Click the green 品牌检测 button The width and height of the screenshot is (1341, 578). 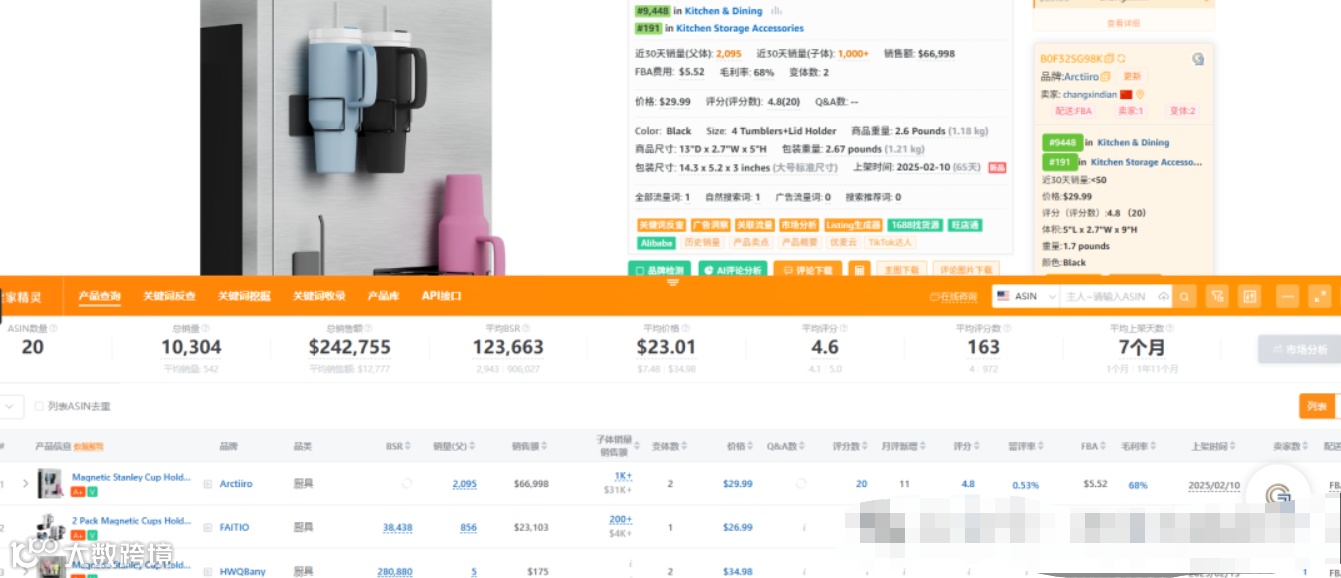[x=659, y=270]
